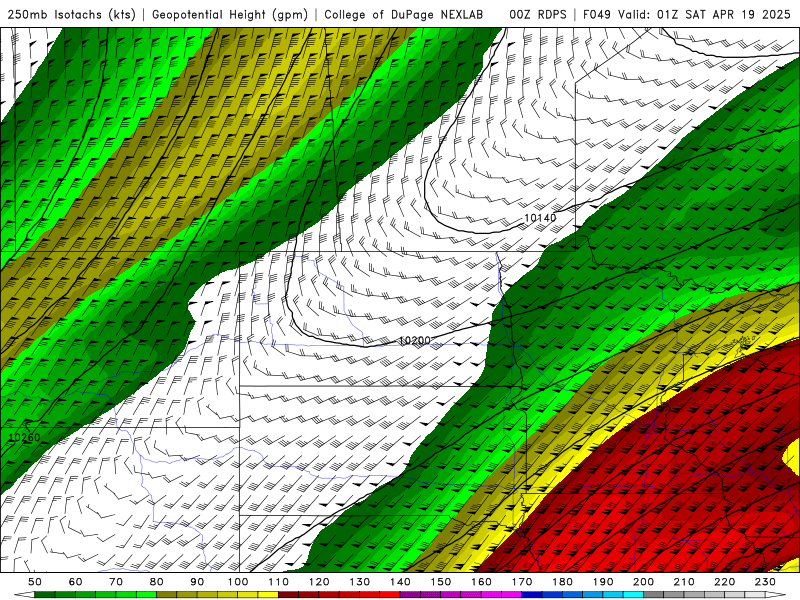Image resolution: width=800 pixels, height=600 pixels.
Task: Click the "250mb Isotachs (kts)" title text
Action: tap(71, 14)
